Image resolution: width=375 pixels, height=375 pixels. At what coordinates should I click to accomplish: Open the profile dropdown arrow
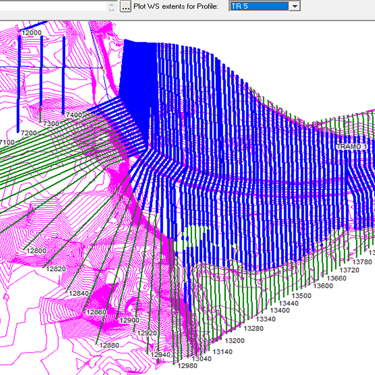tap(294, 6)
